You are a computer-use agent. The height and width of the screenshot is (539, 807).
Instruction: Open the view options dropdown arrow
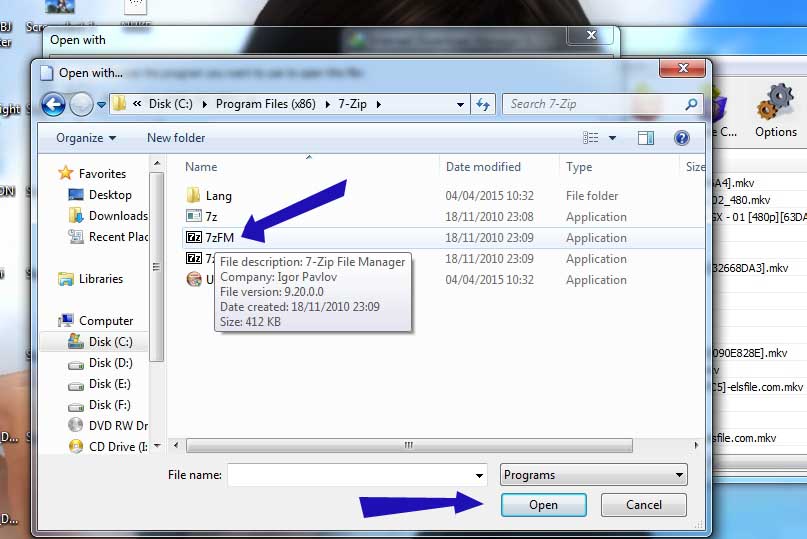point(612,138)
